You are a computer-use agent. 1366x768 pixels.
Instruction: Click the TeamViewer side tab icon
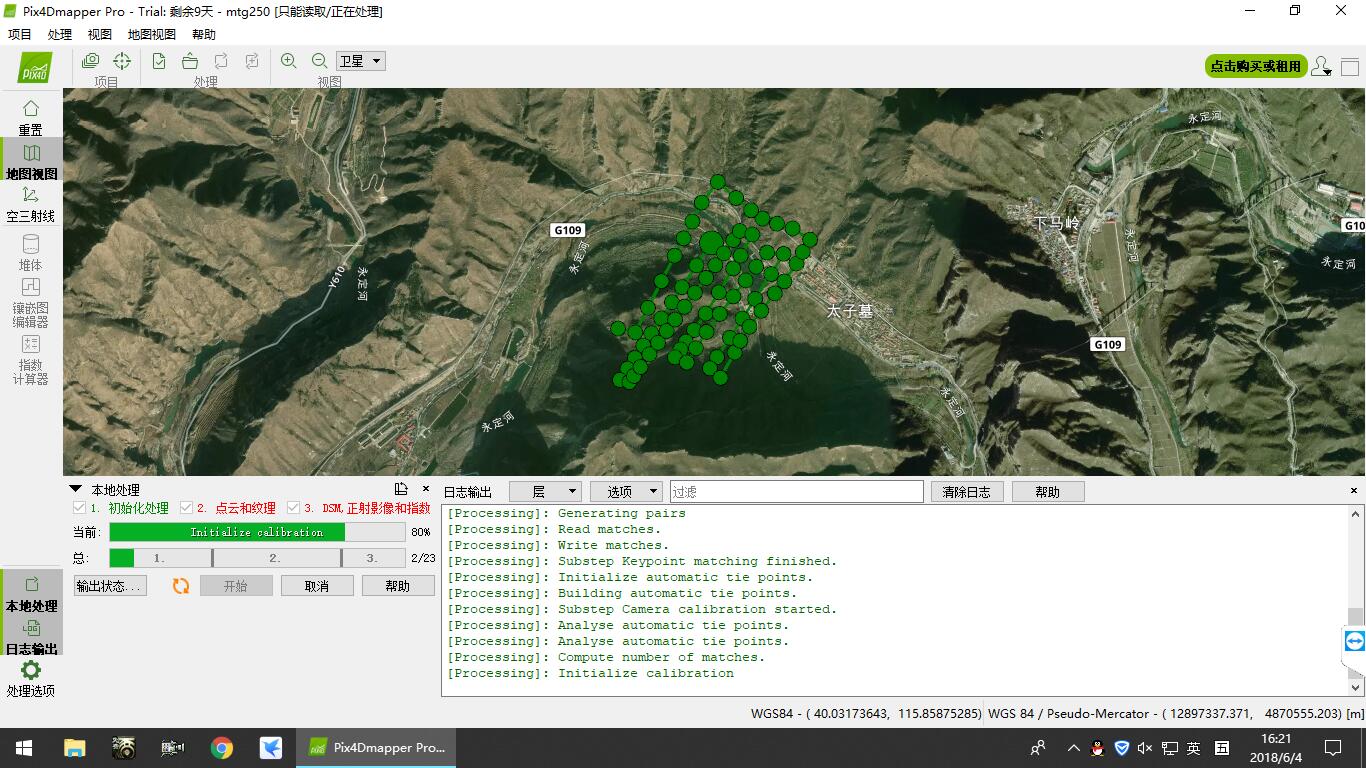click(x=1354, y=641)
